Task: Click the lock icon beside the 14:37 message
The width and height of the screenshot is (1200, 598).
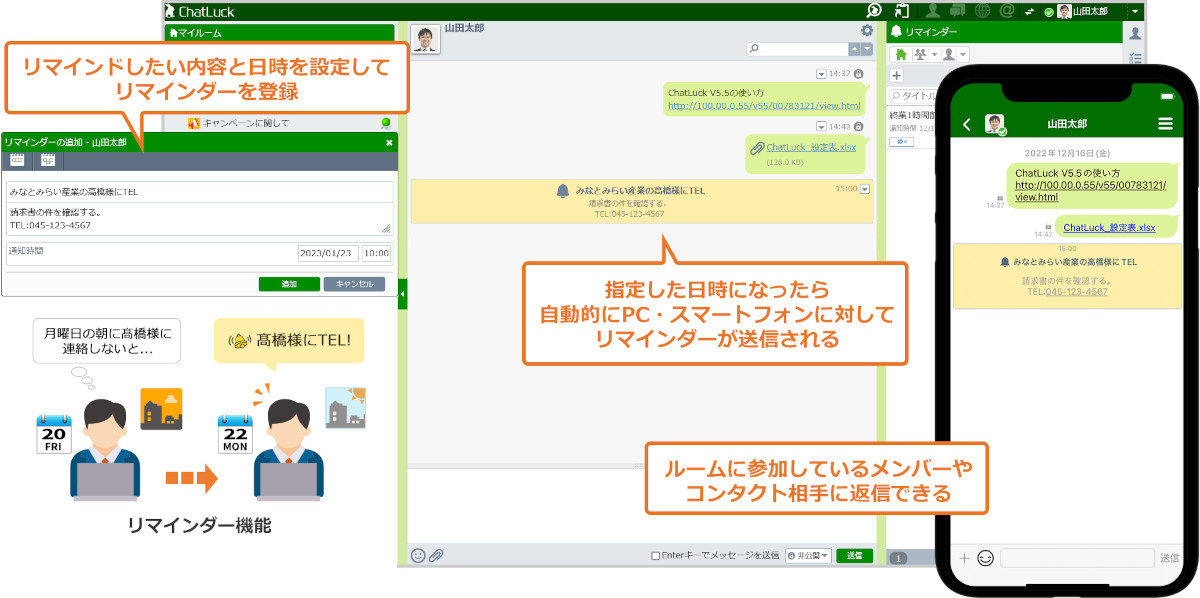Action: (x=857, y=74)
